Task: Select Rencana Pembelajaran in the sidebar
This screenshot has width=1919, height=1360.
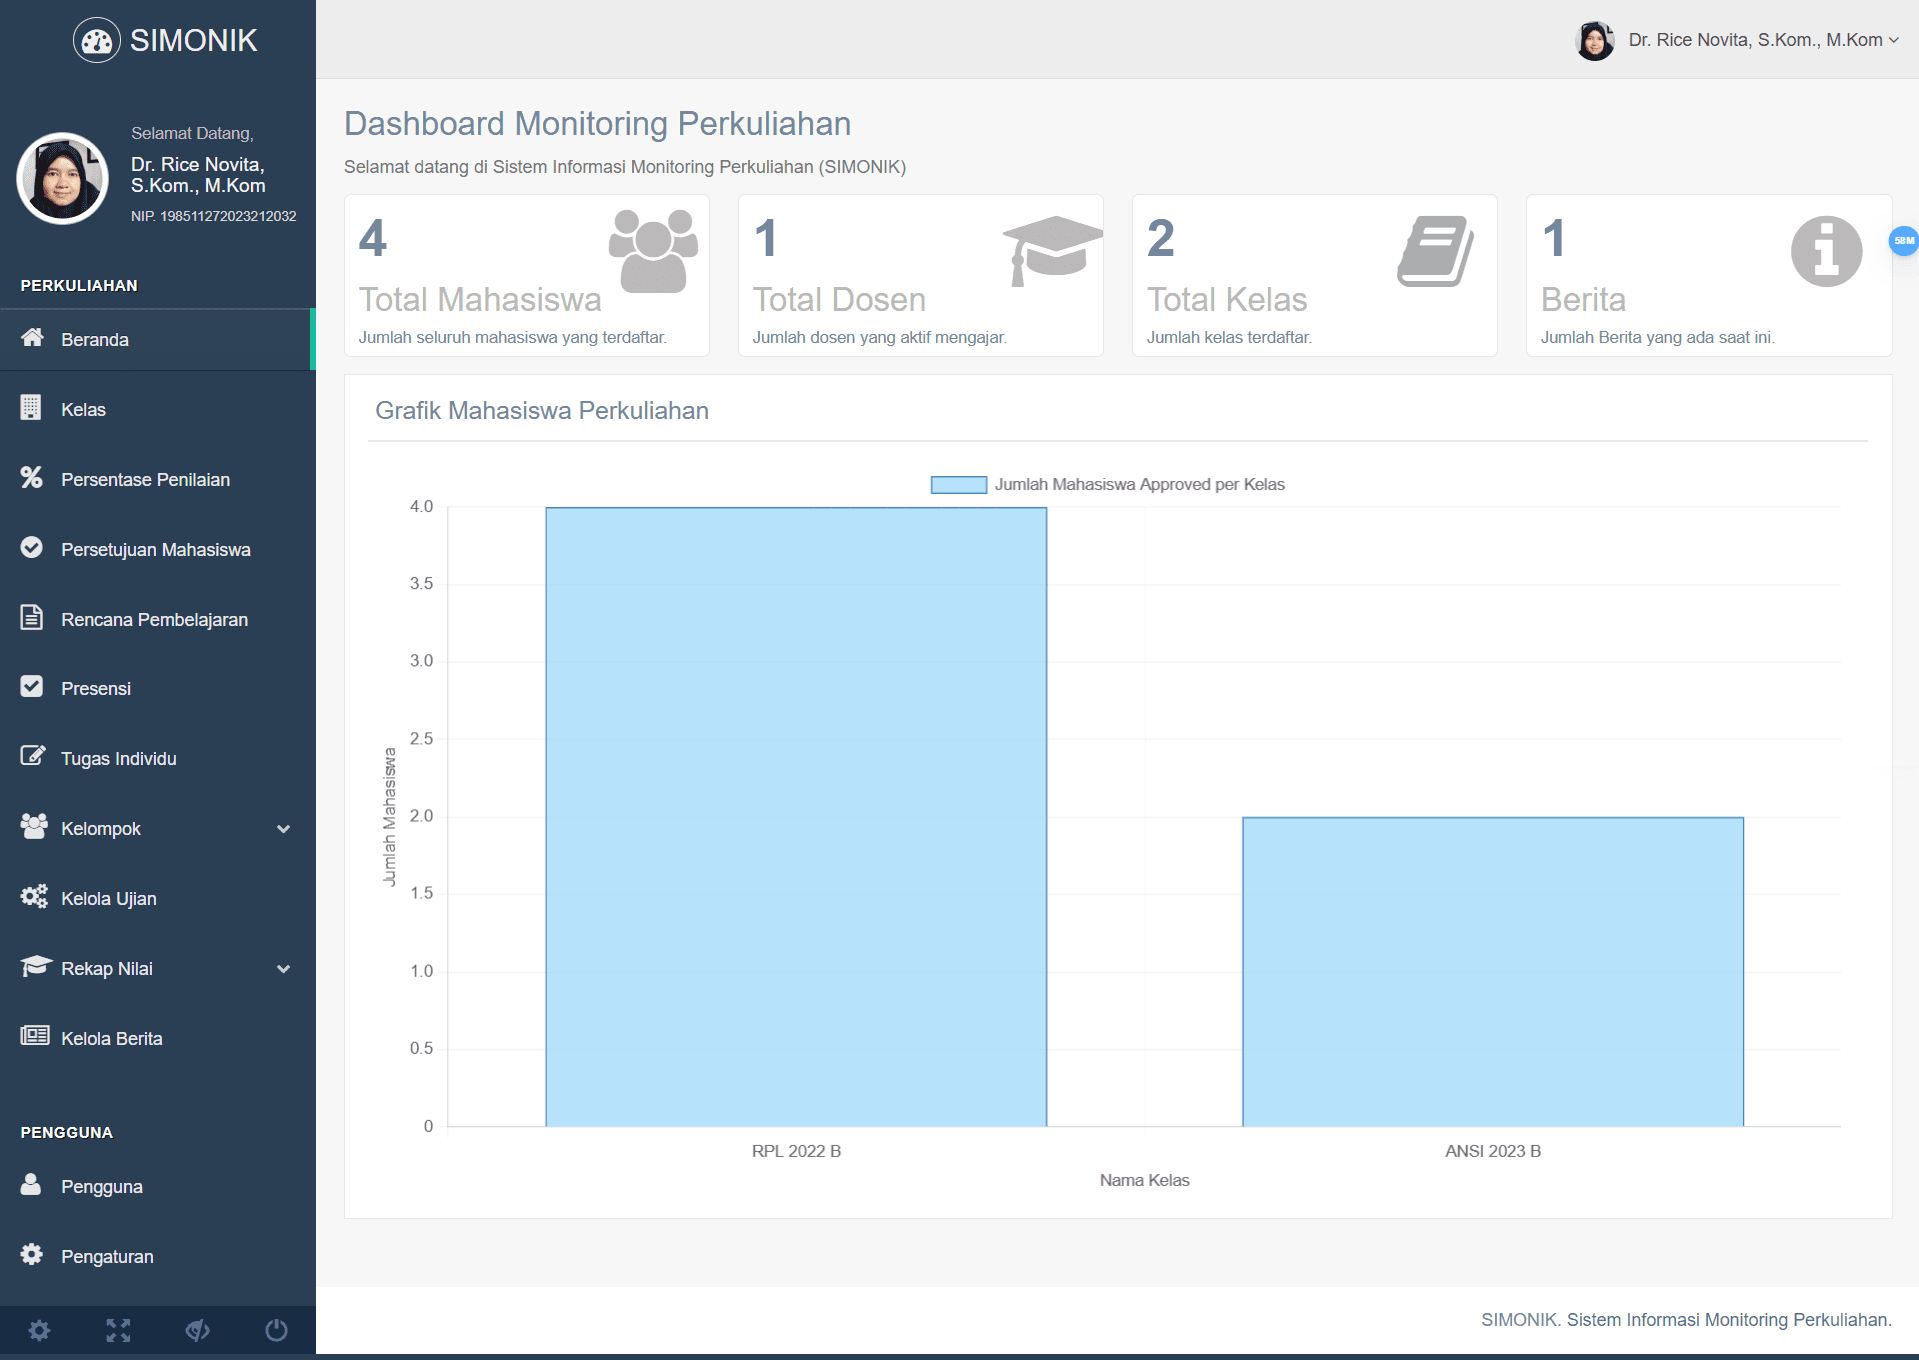Action: [x=153, y=619]
